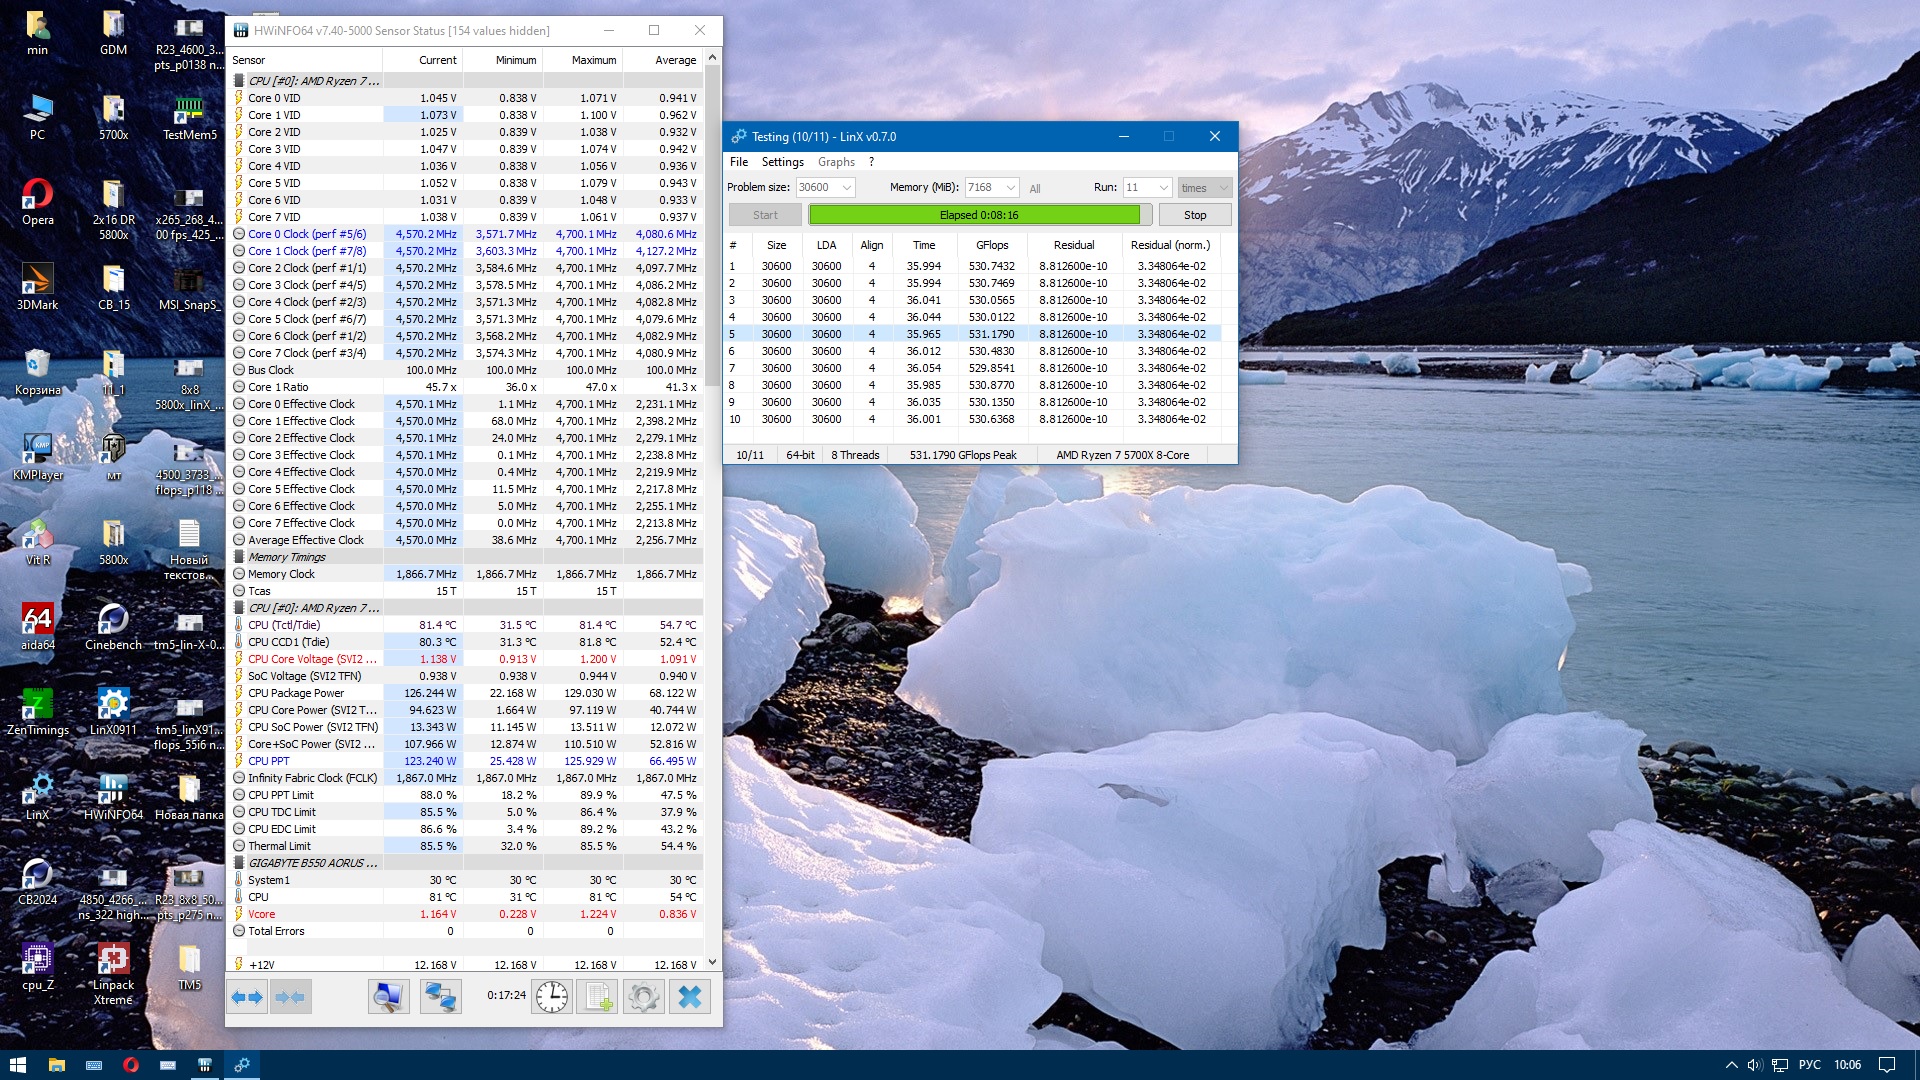
Task: Open HWiNFO sensor settings gear icon
Action: [643, 996]
